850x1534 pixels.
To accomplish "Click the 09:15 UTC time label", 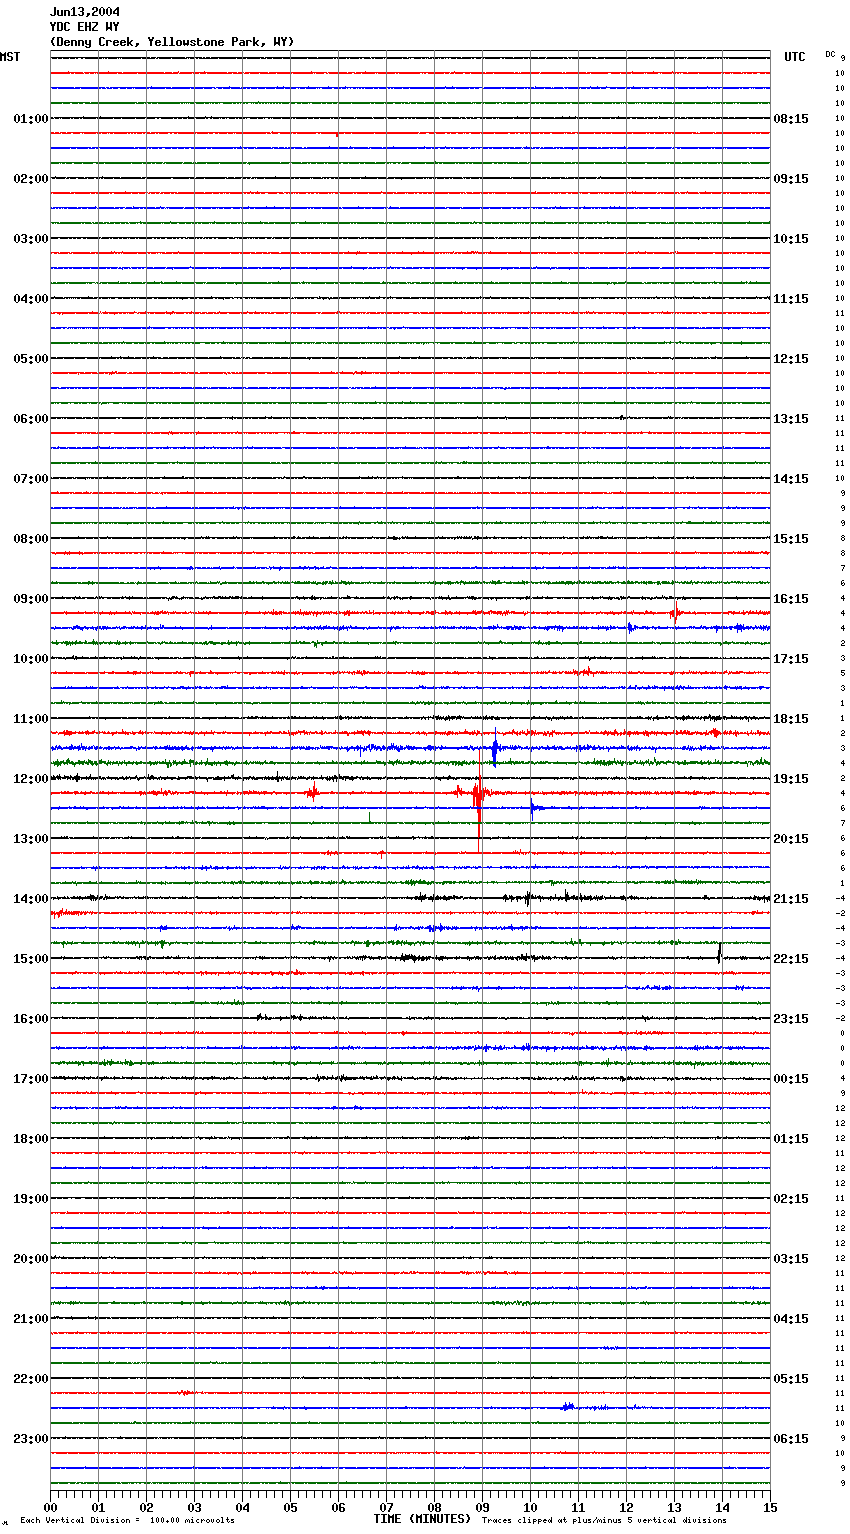I will [x=791, y=179].
